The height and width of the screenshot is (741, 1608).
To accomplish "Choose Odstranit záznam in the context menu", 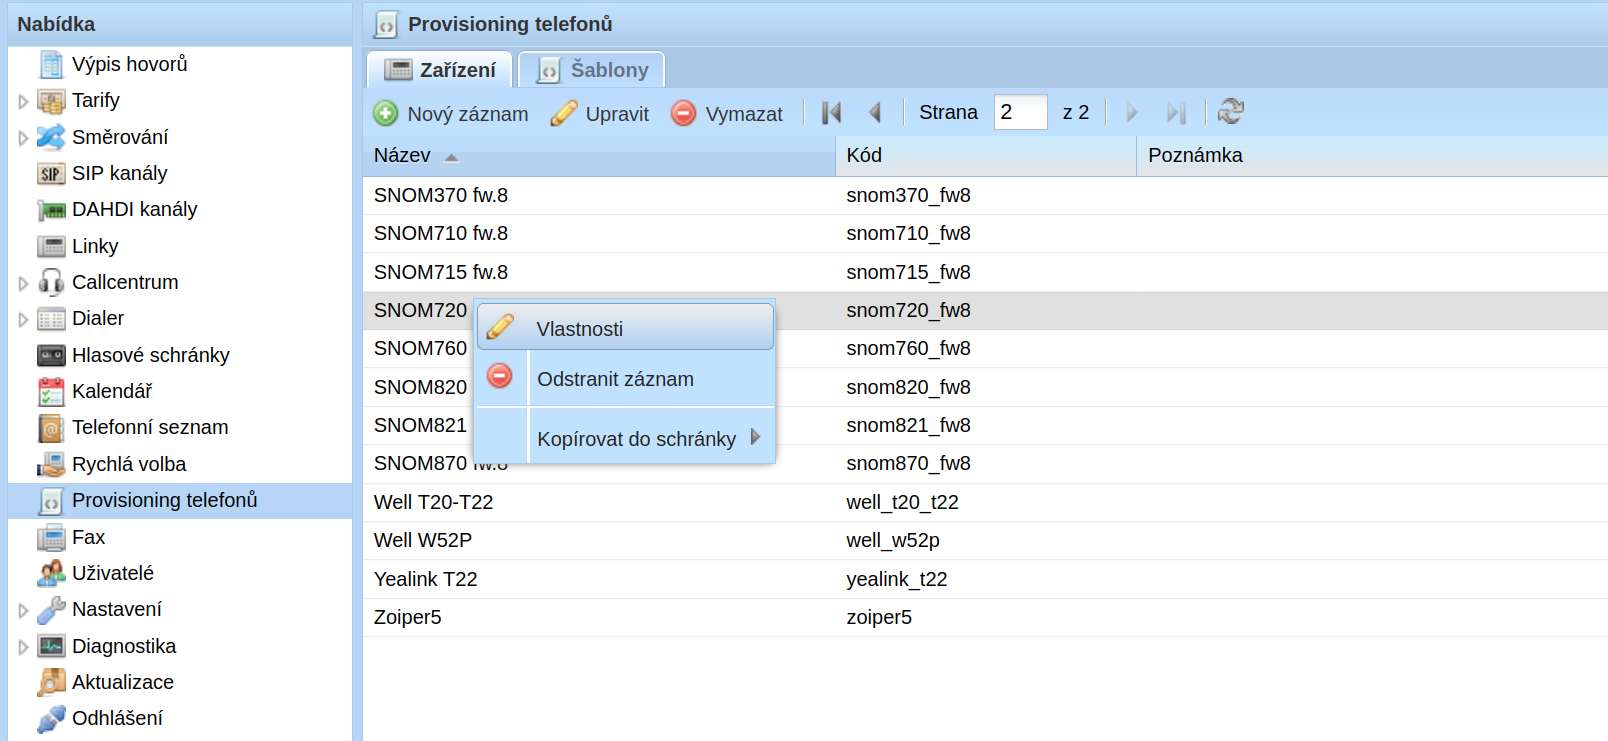I will (626, 378).
